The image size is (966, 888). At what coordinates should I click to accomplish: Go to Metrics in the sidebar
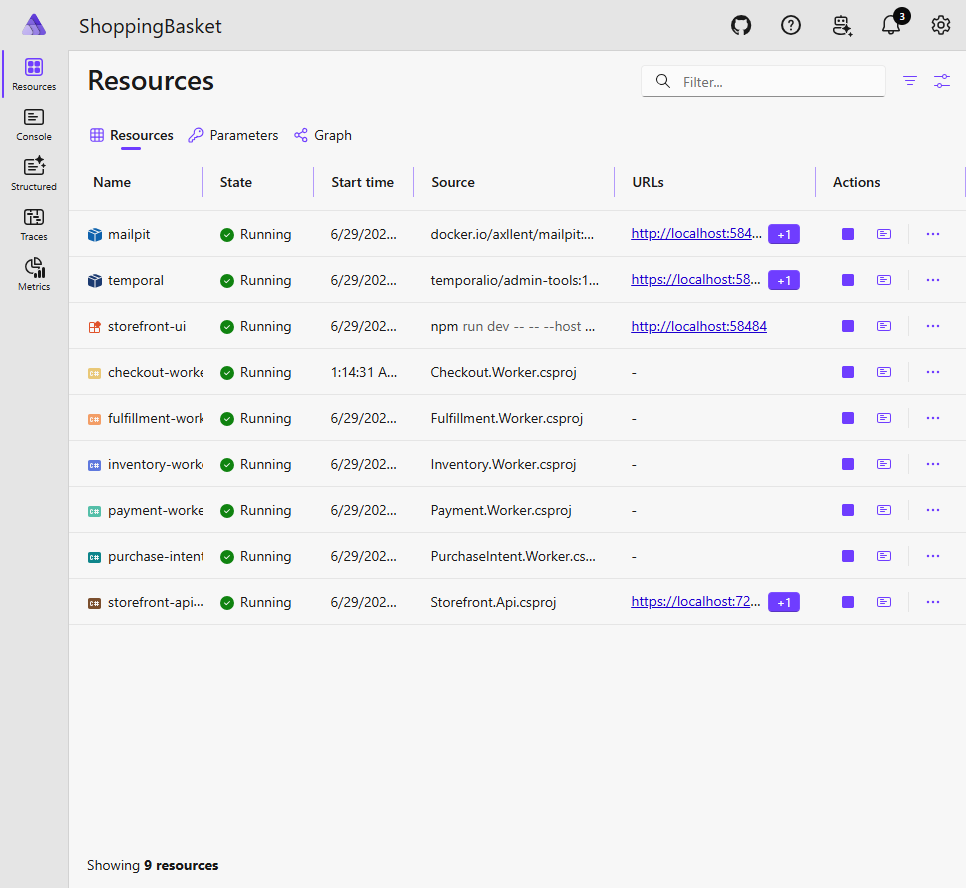[34, 274]
